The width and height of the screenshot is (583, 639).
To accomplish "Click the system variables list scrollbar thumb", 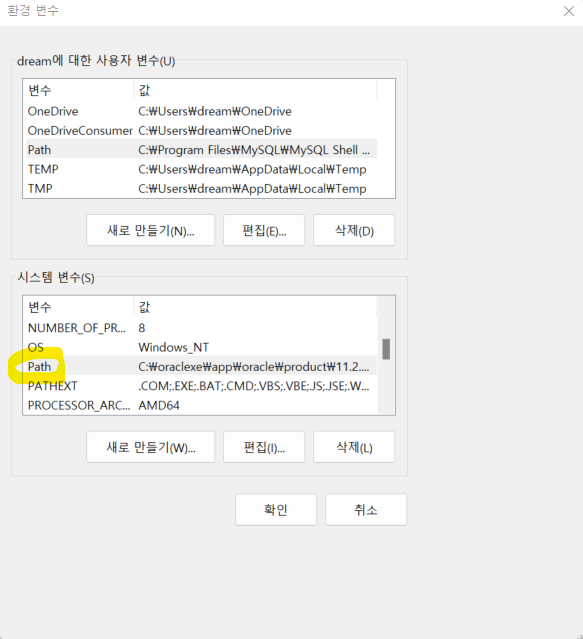I will click(386, 349).
